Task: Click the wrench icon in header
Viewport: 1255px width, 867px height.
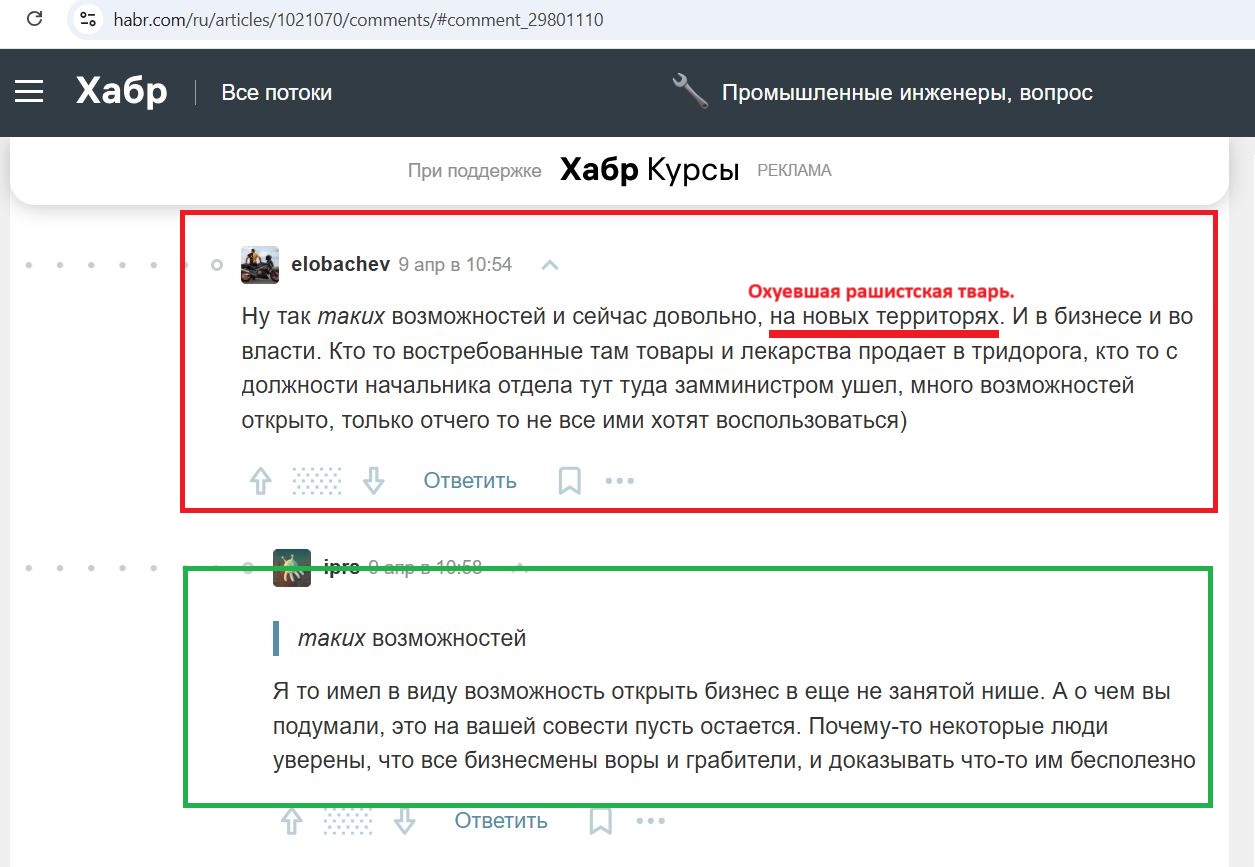Action: coord(690,92)
